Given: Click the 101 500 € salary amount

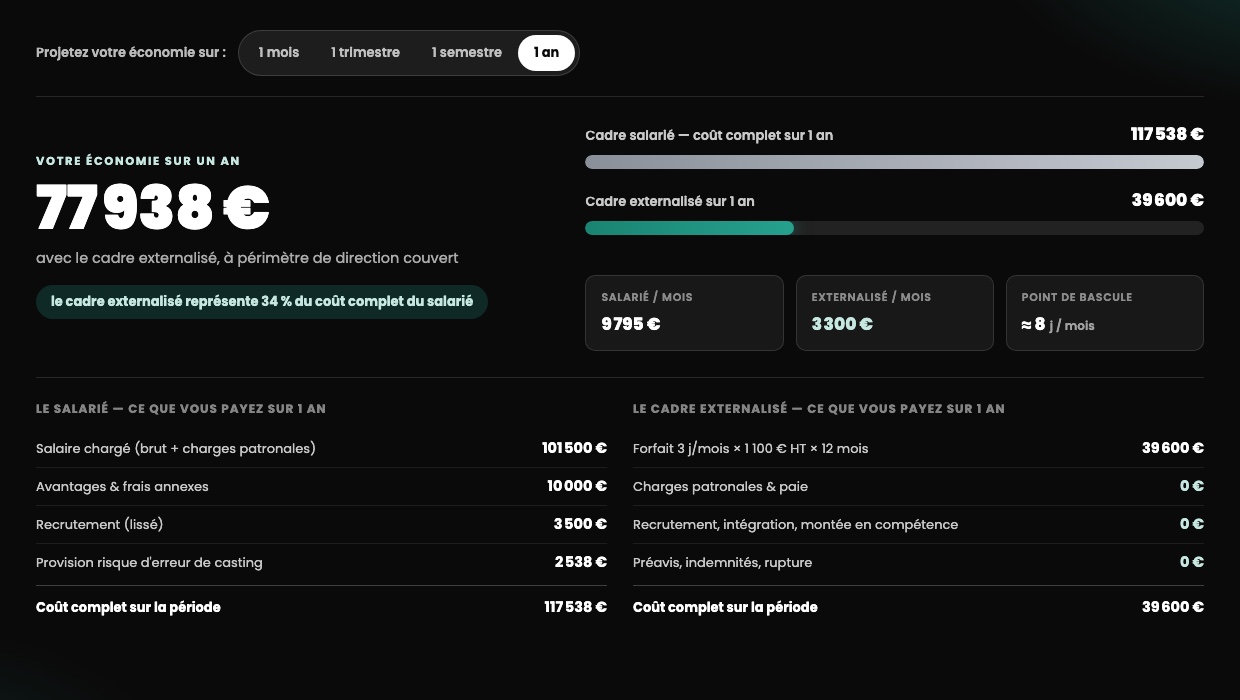Looking at the screenshot, I should pos(574,448).
